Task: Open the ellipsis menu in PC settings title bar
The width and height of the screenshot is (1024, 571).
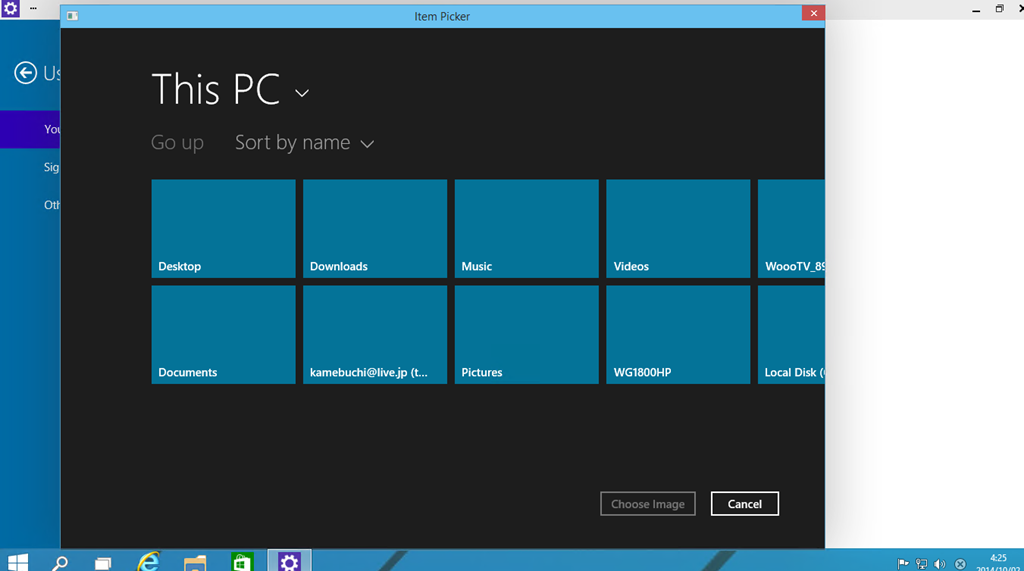Action: coord(33,8)
